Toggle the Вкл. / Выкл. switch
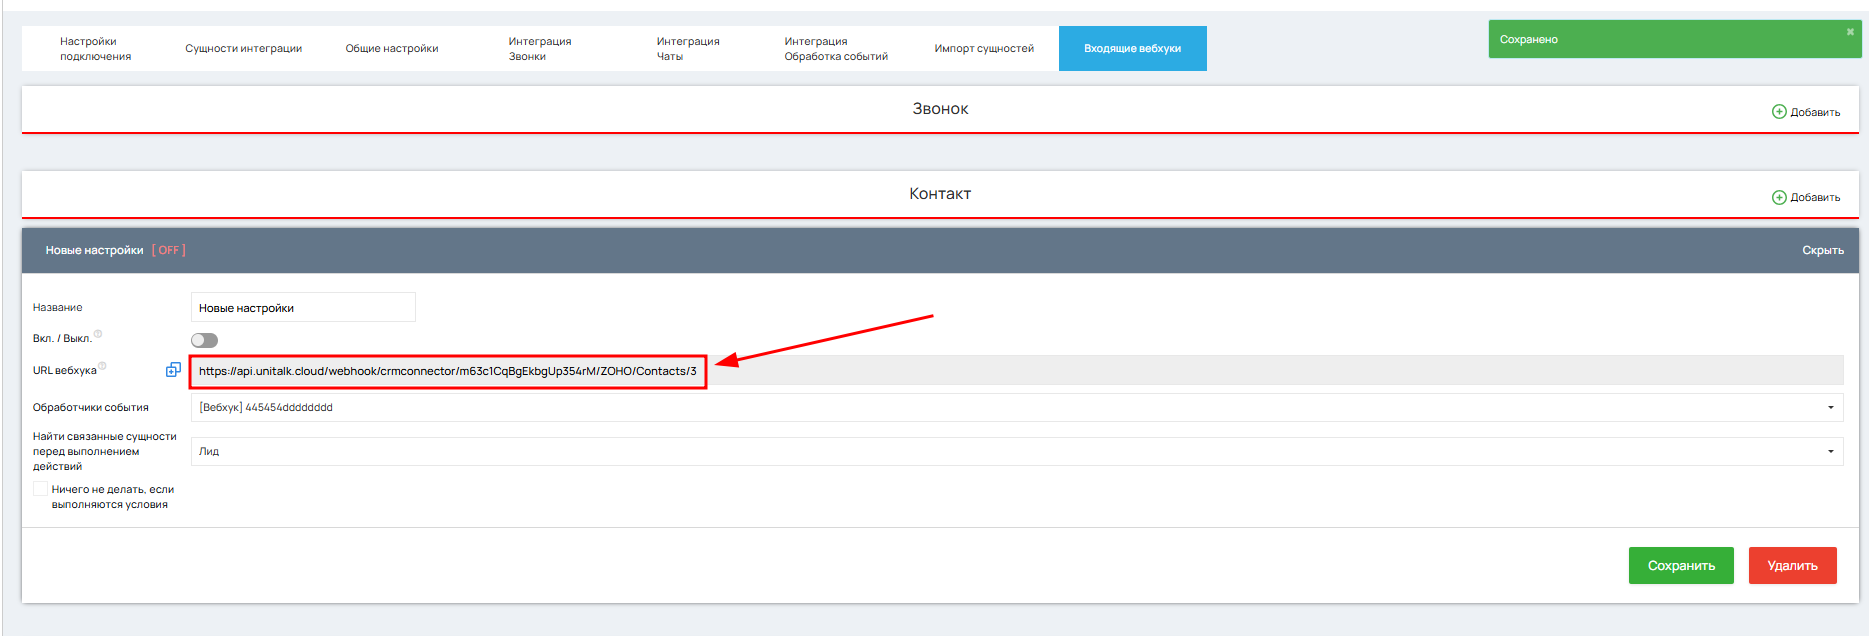The image size is (1869, 636). click(x=204, y=340)
